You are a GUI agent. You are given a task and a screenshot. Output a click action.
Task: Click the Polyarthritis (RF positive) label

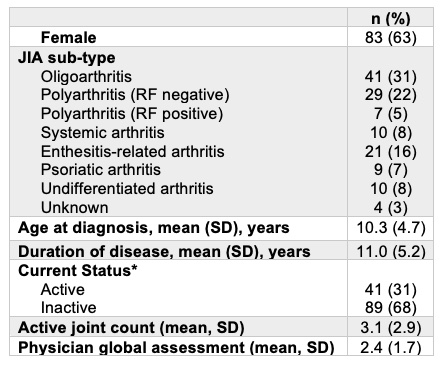(x=132, y=114)
